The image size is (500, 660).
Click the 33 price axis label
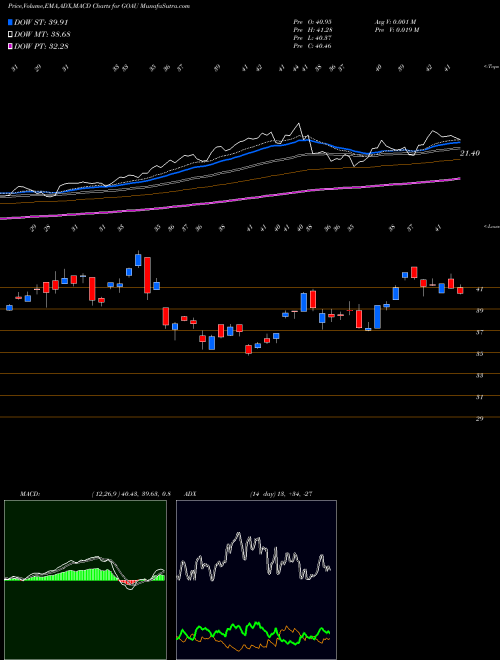tap(479, 375)
